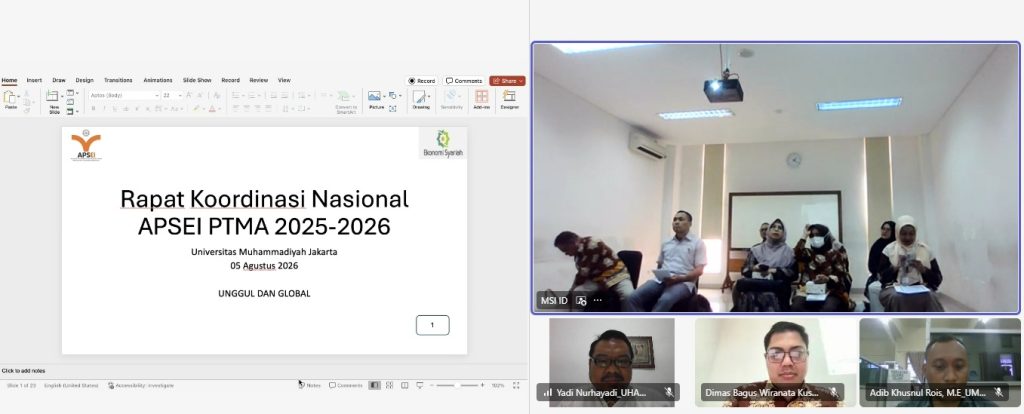Click the zoom out minus button

[x=432, y=385]
